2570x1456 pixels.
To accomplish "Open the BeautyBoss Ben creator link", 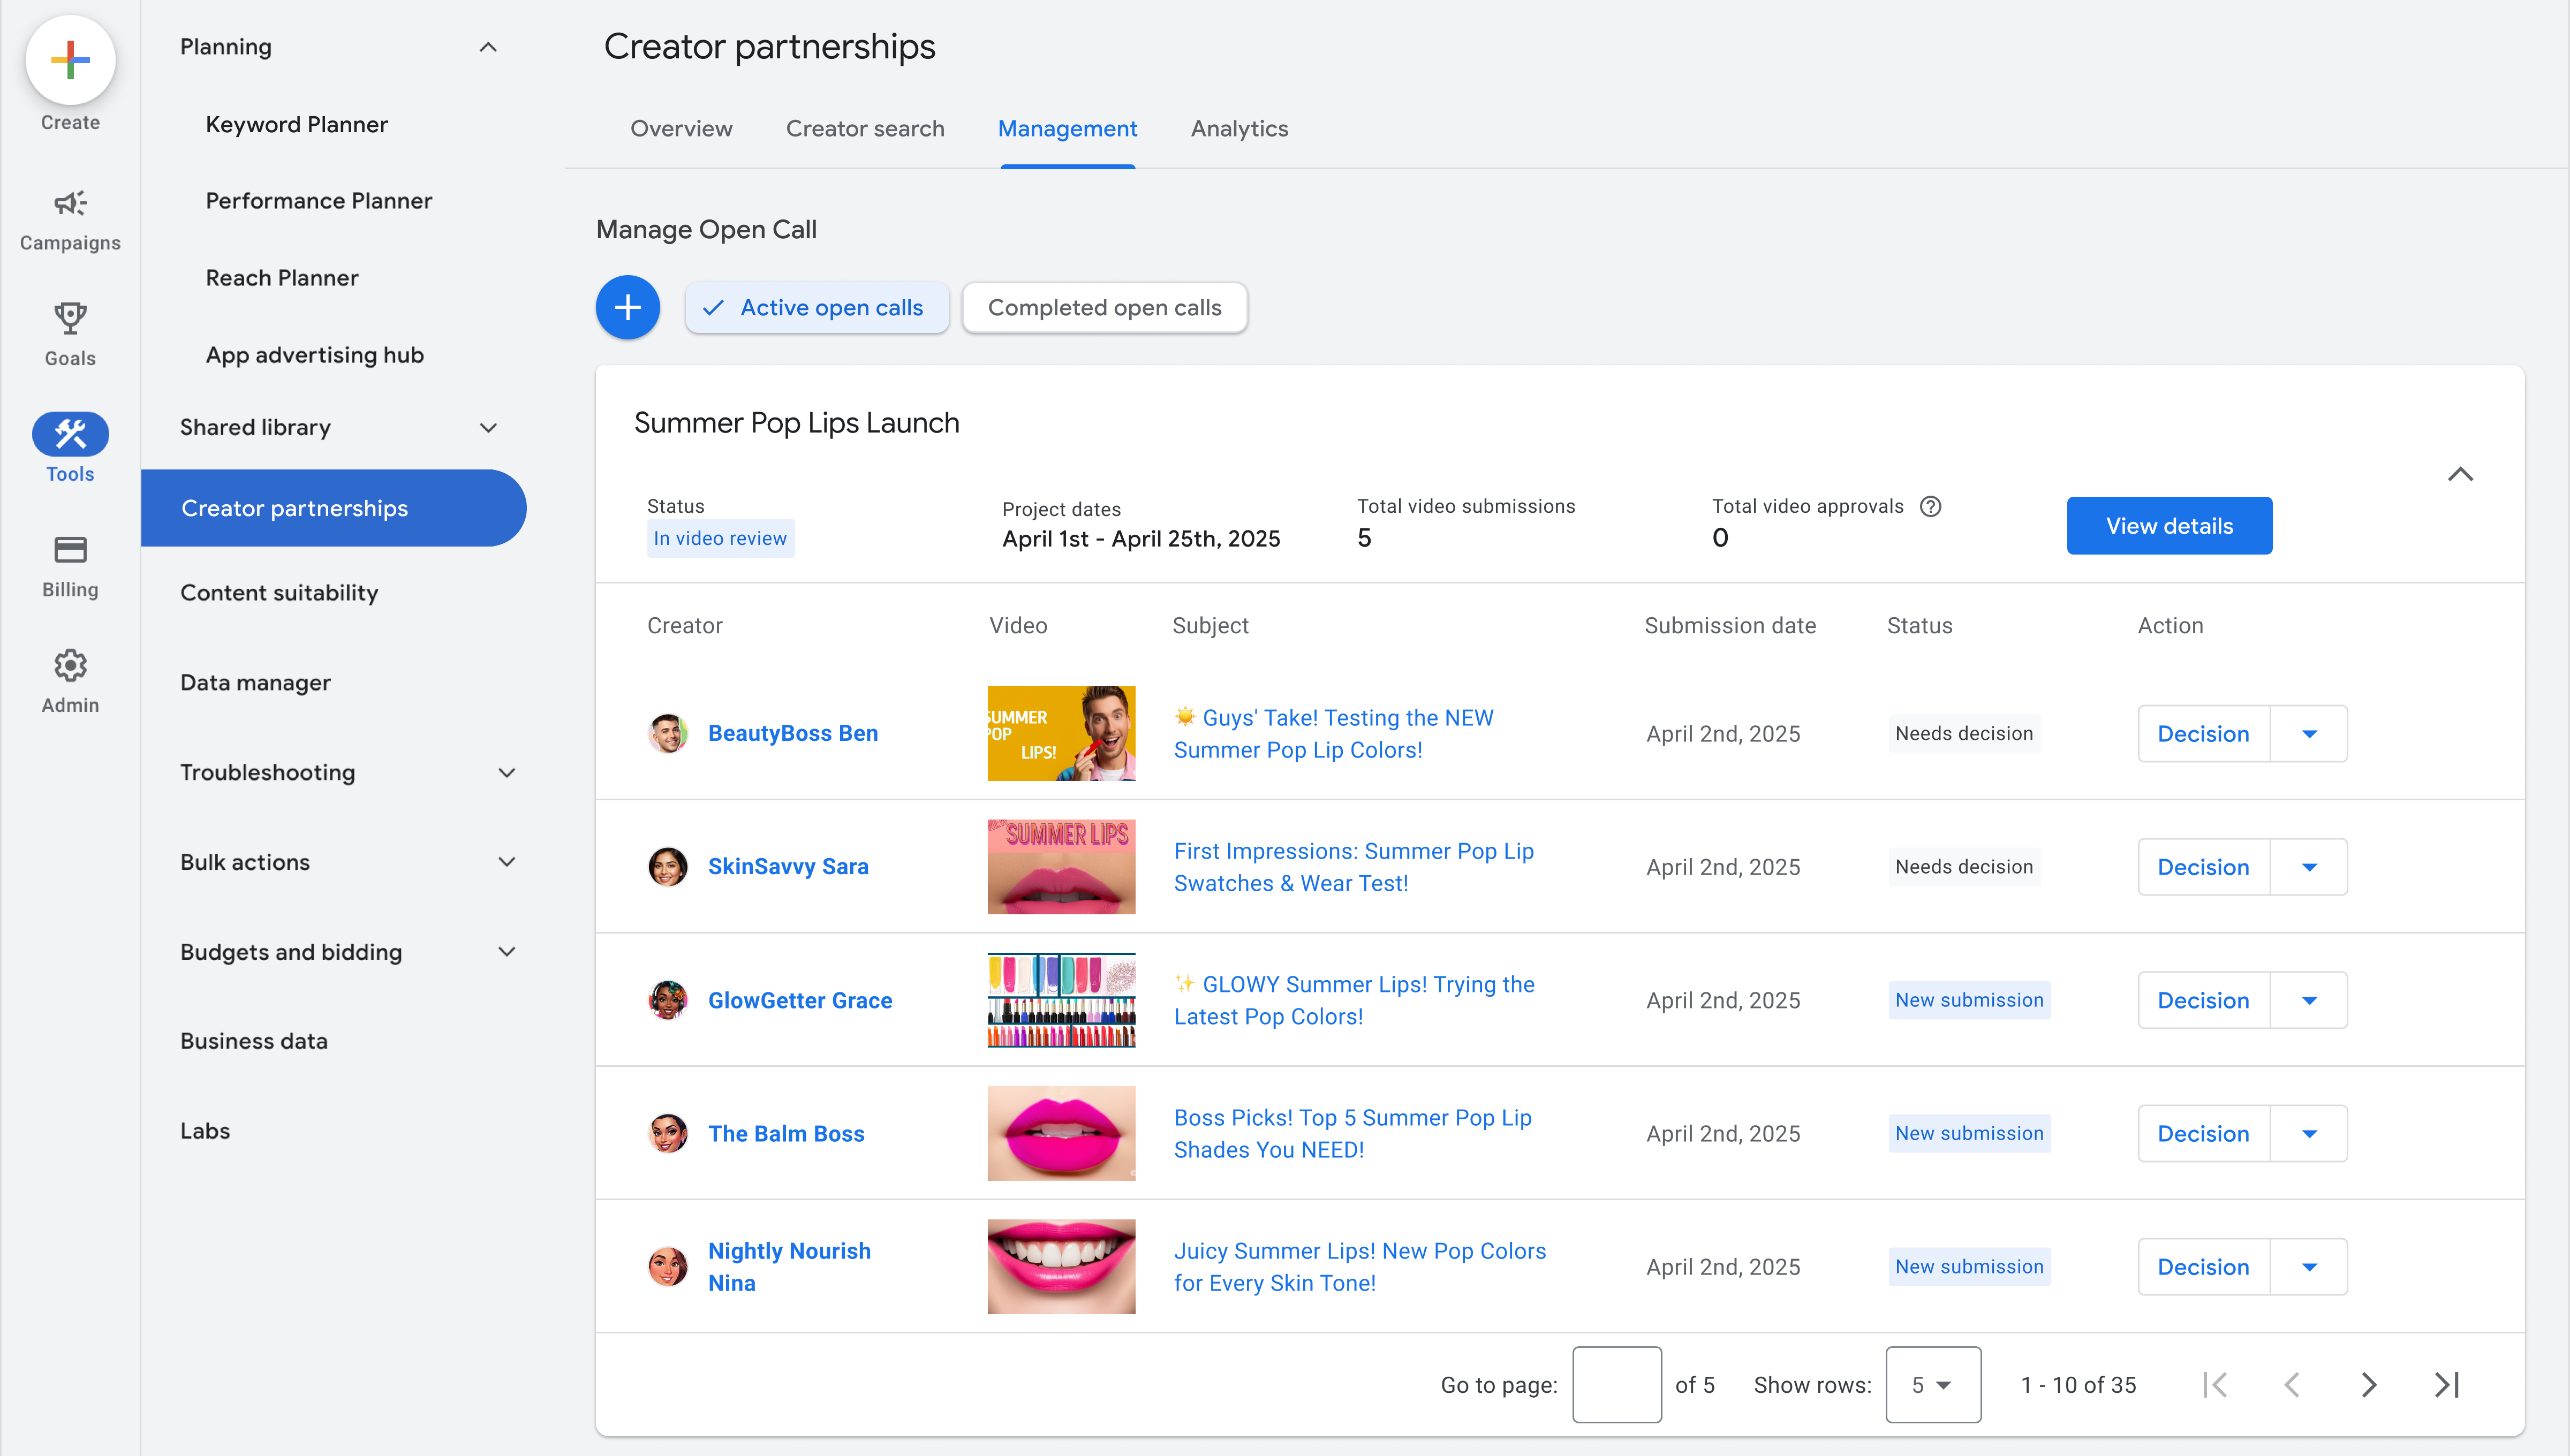I will pos(793,733).
